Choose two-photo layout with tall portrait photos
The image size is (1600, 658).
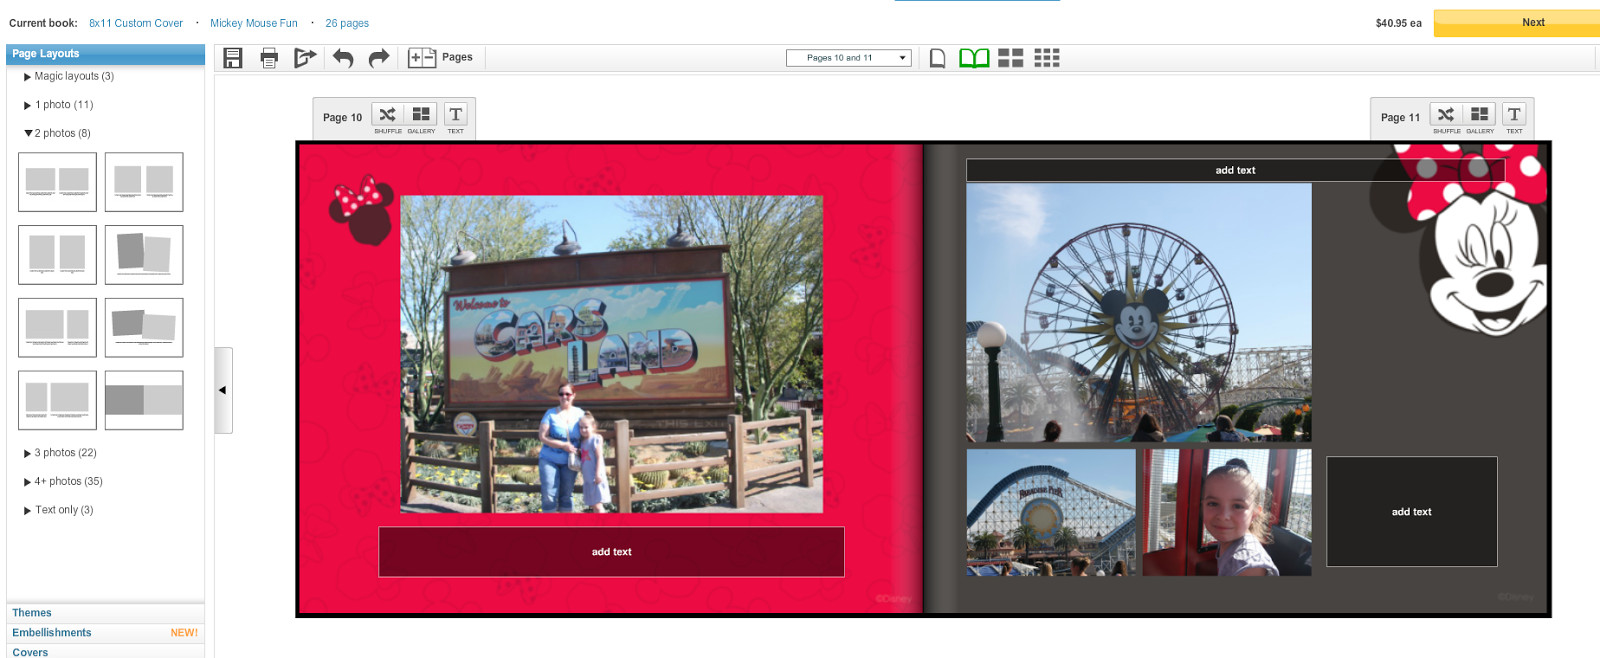pyautogui.click(x=57, y=255)
